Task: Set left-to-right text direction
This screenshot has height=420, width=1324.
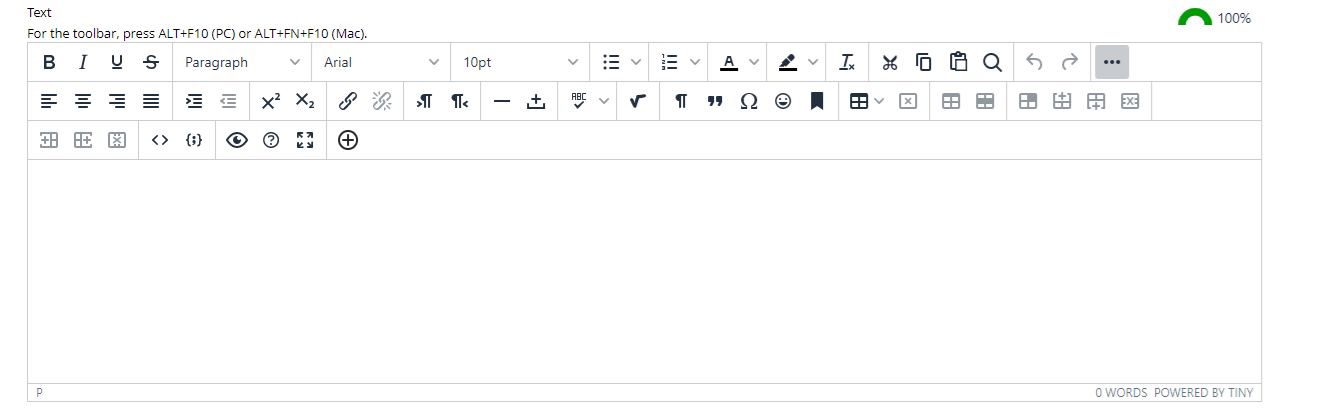Action: click(424, 101)
